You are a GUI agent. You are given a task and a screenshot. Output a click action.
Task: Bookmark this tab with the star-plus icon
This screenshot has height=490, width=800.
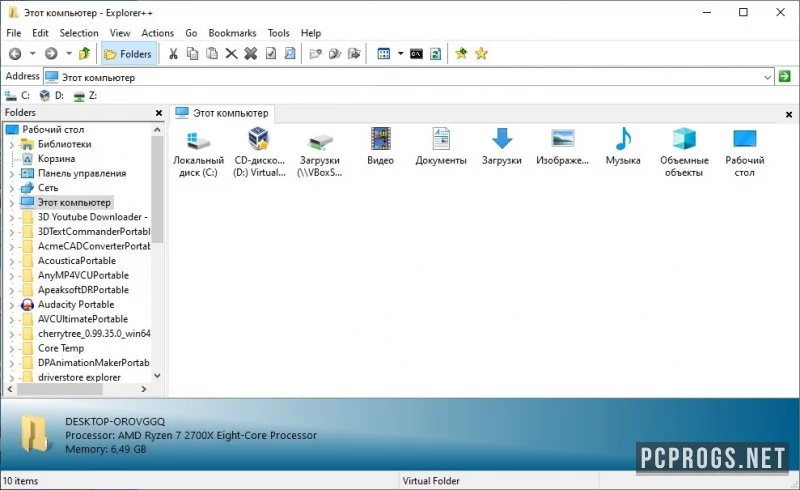[461, 54]
